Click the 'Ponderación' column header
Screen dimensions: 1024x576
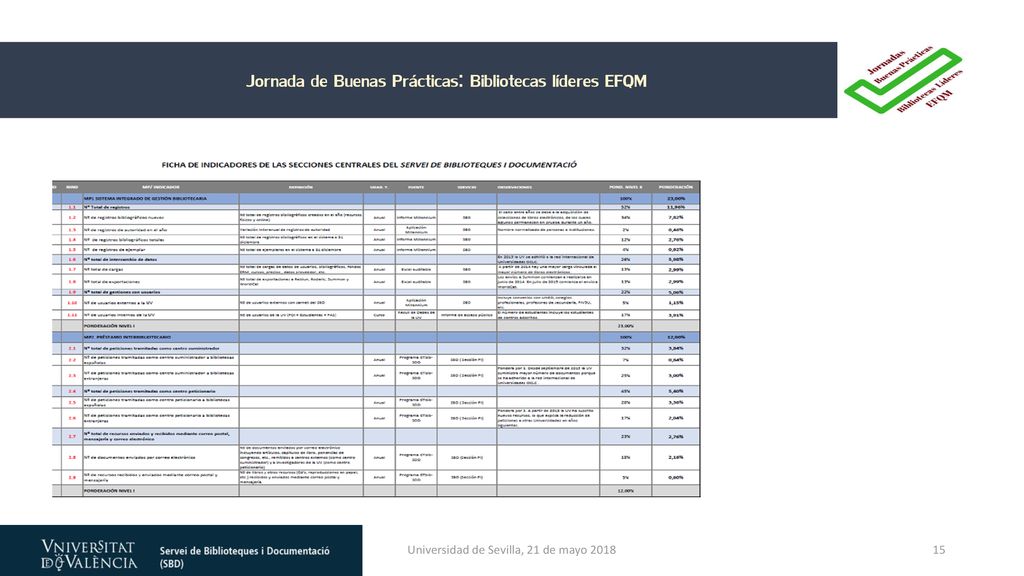point(675,187)
